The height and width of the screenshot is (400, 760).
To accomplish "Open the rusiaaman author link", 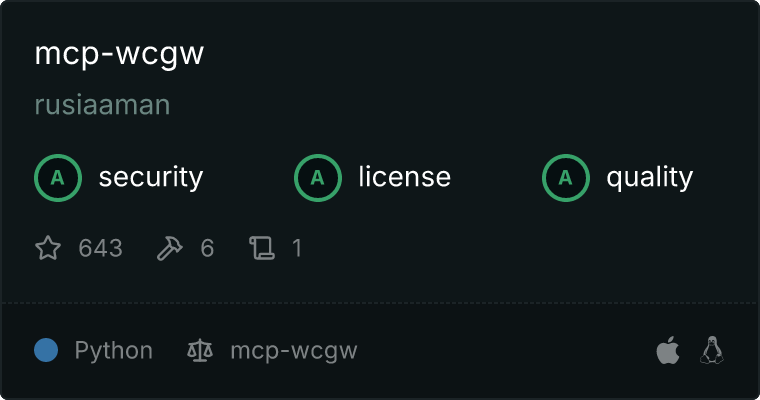I will pyautogui.click(x=102, y=105).
